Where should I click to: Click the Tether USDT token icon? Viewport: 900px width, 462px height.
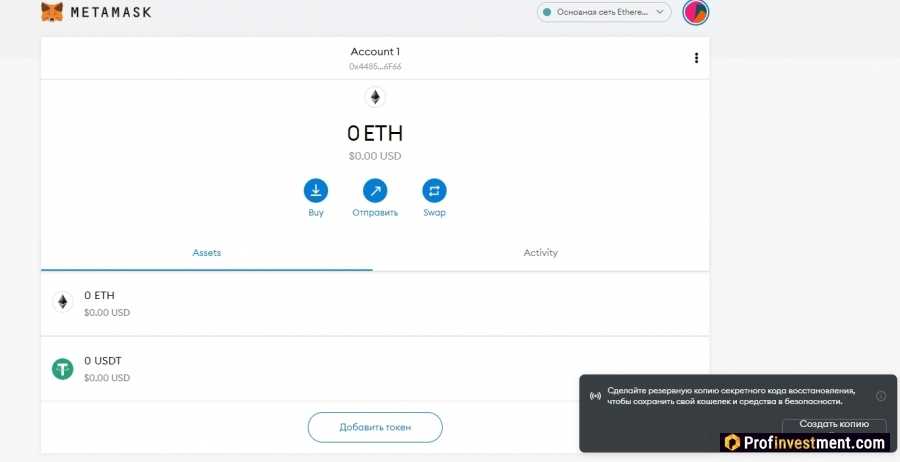pyautogui.click(x=63, y=368)
